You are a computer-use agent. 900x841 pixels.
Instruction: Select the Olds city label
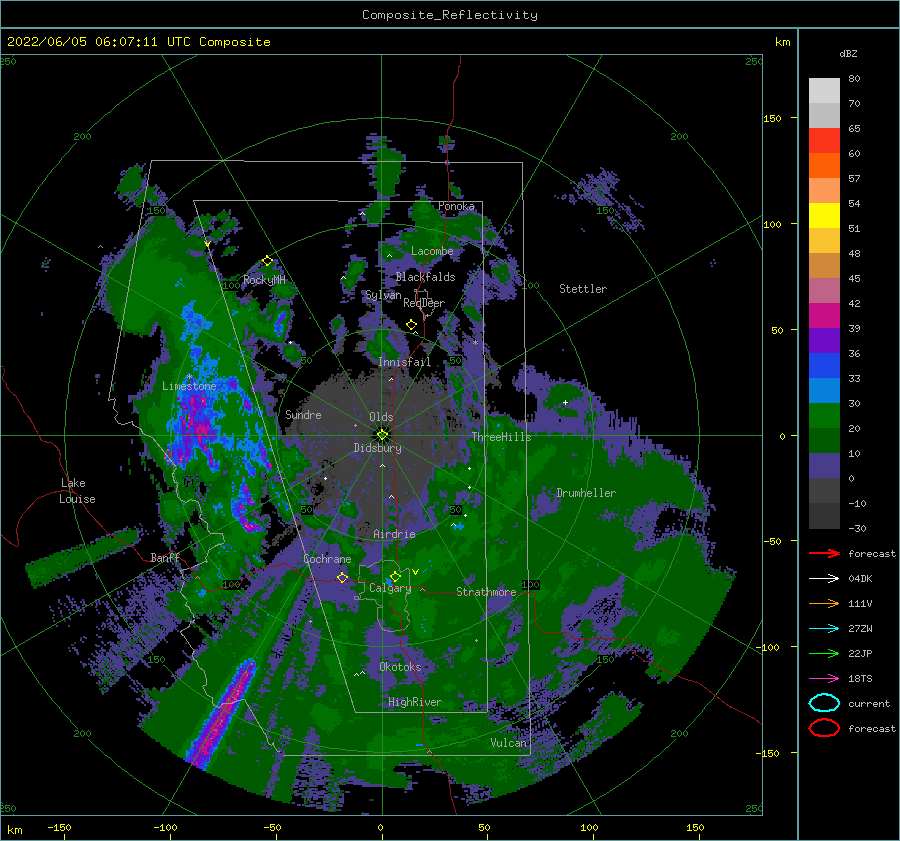381,417
